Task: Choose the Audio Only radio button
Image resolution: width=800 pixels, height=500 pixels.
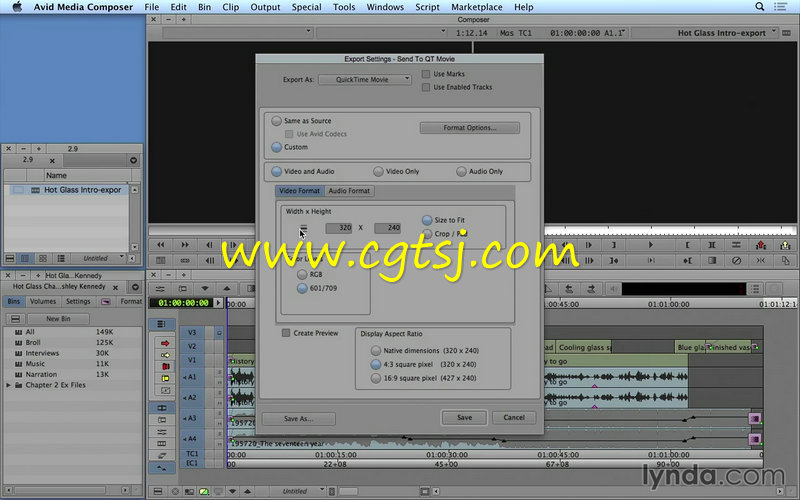Action: pyautogui.click(x=461, y=171)
